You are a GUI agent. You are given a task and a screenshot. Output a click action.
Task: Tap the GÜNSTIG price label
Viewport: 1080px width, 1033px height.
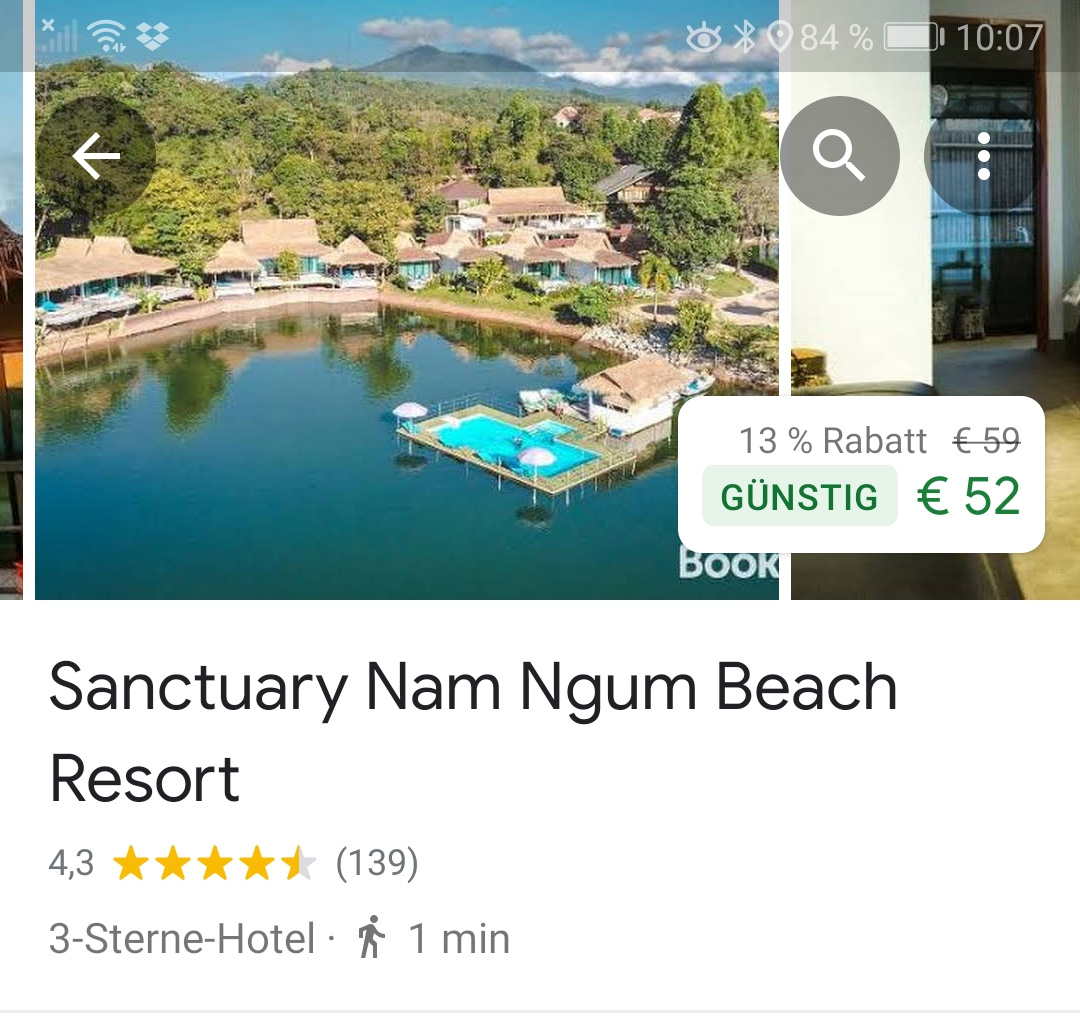pyautogui.click(x=800, y=497)
